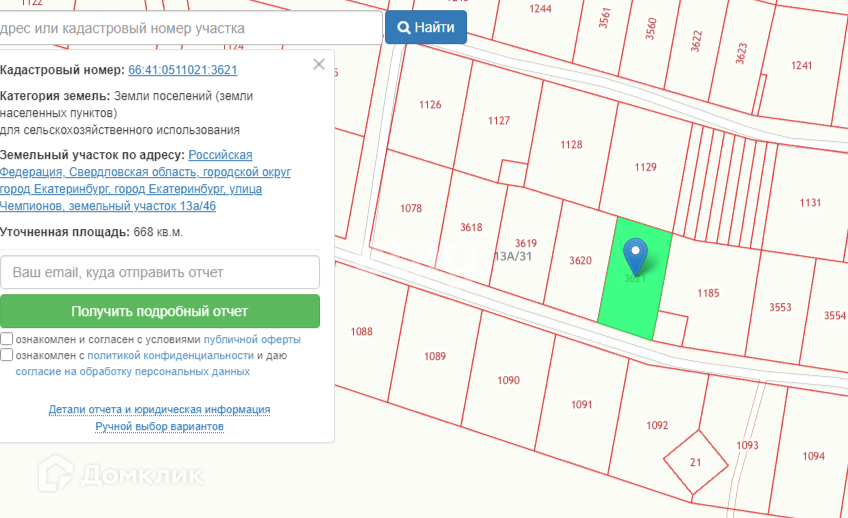Click Ручной выбор вариантов link

click(x=160, y=426)
